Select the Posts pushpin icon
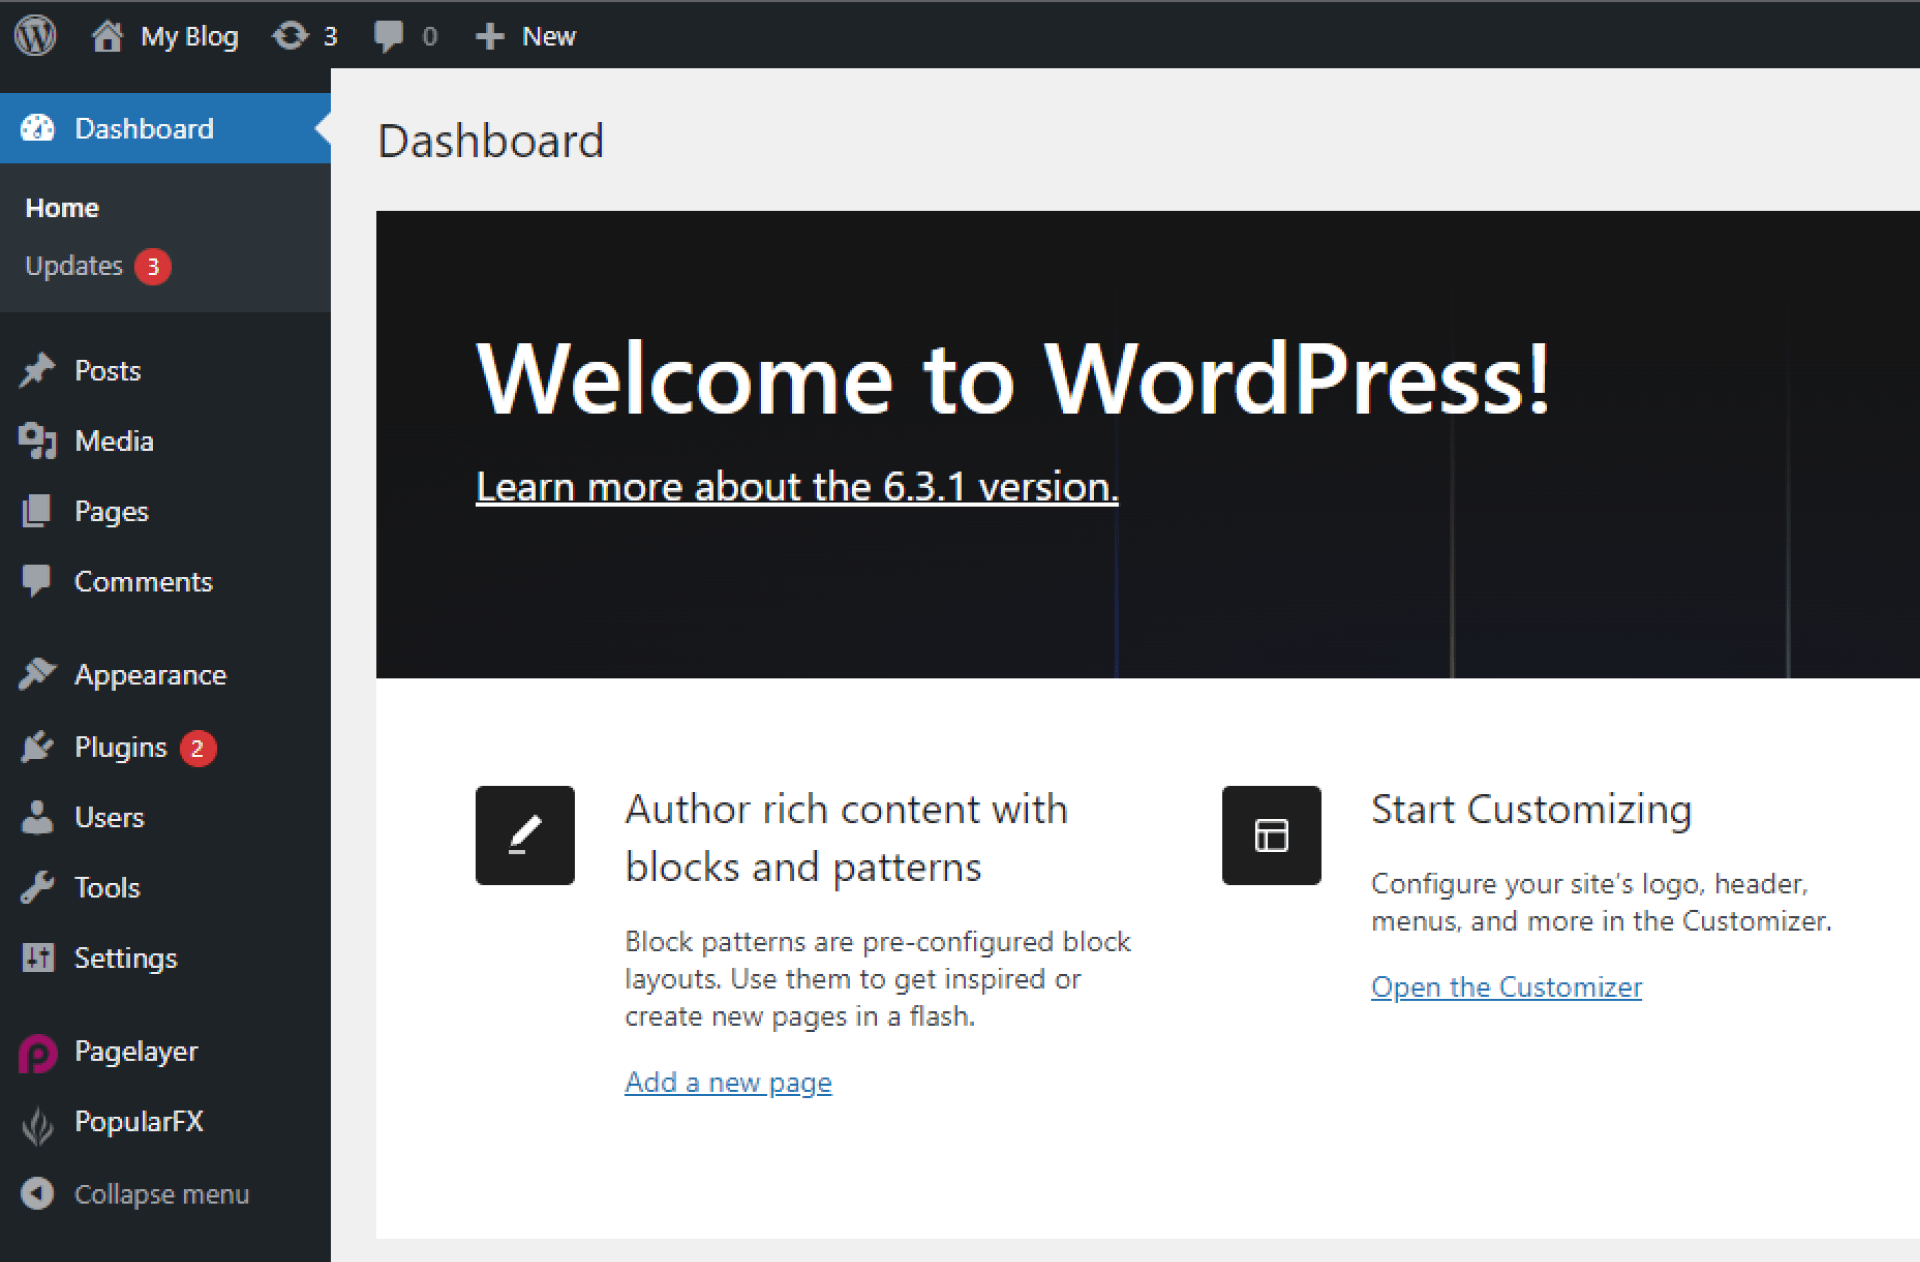 point(37,370)
